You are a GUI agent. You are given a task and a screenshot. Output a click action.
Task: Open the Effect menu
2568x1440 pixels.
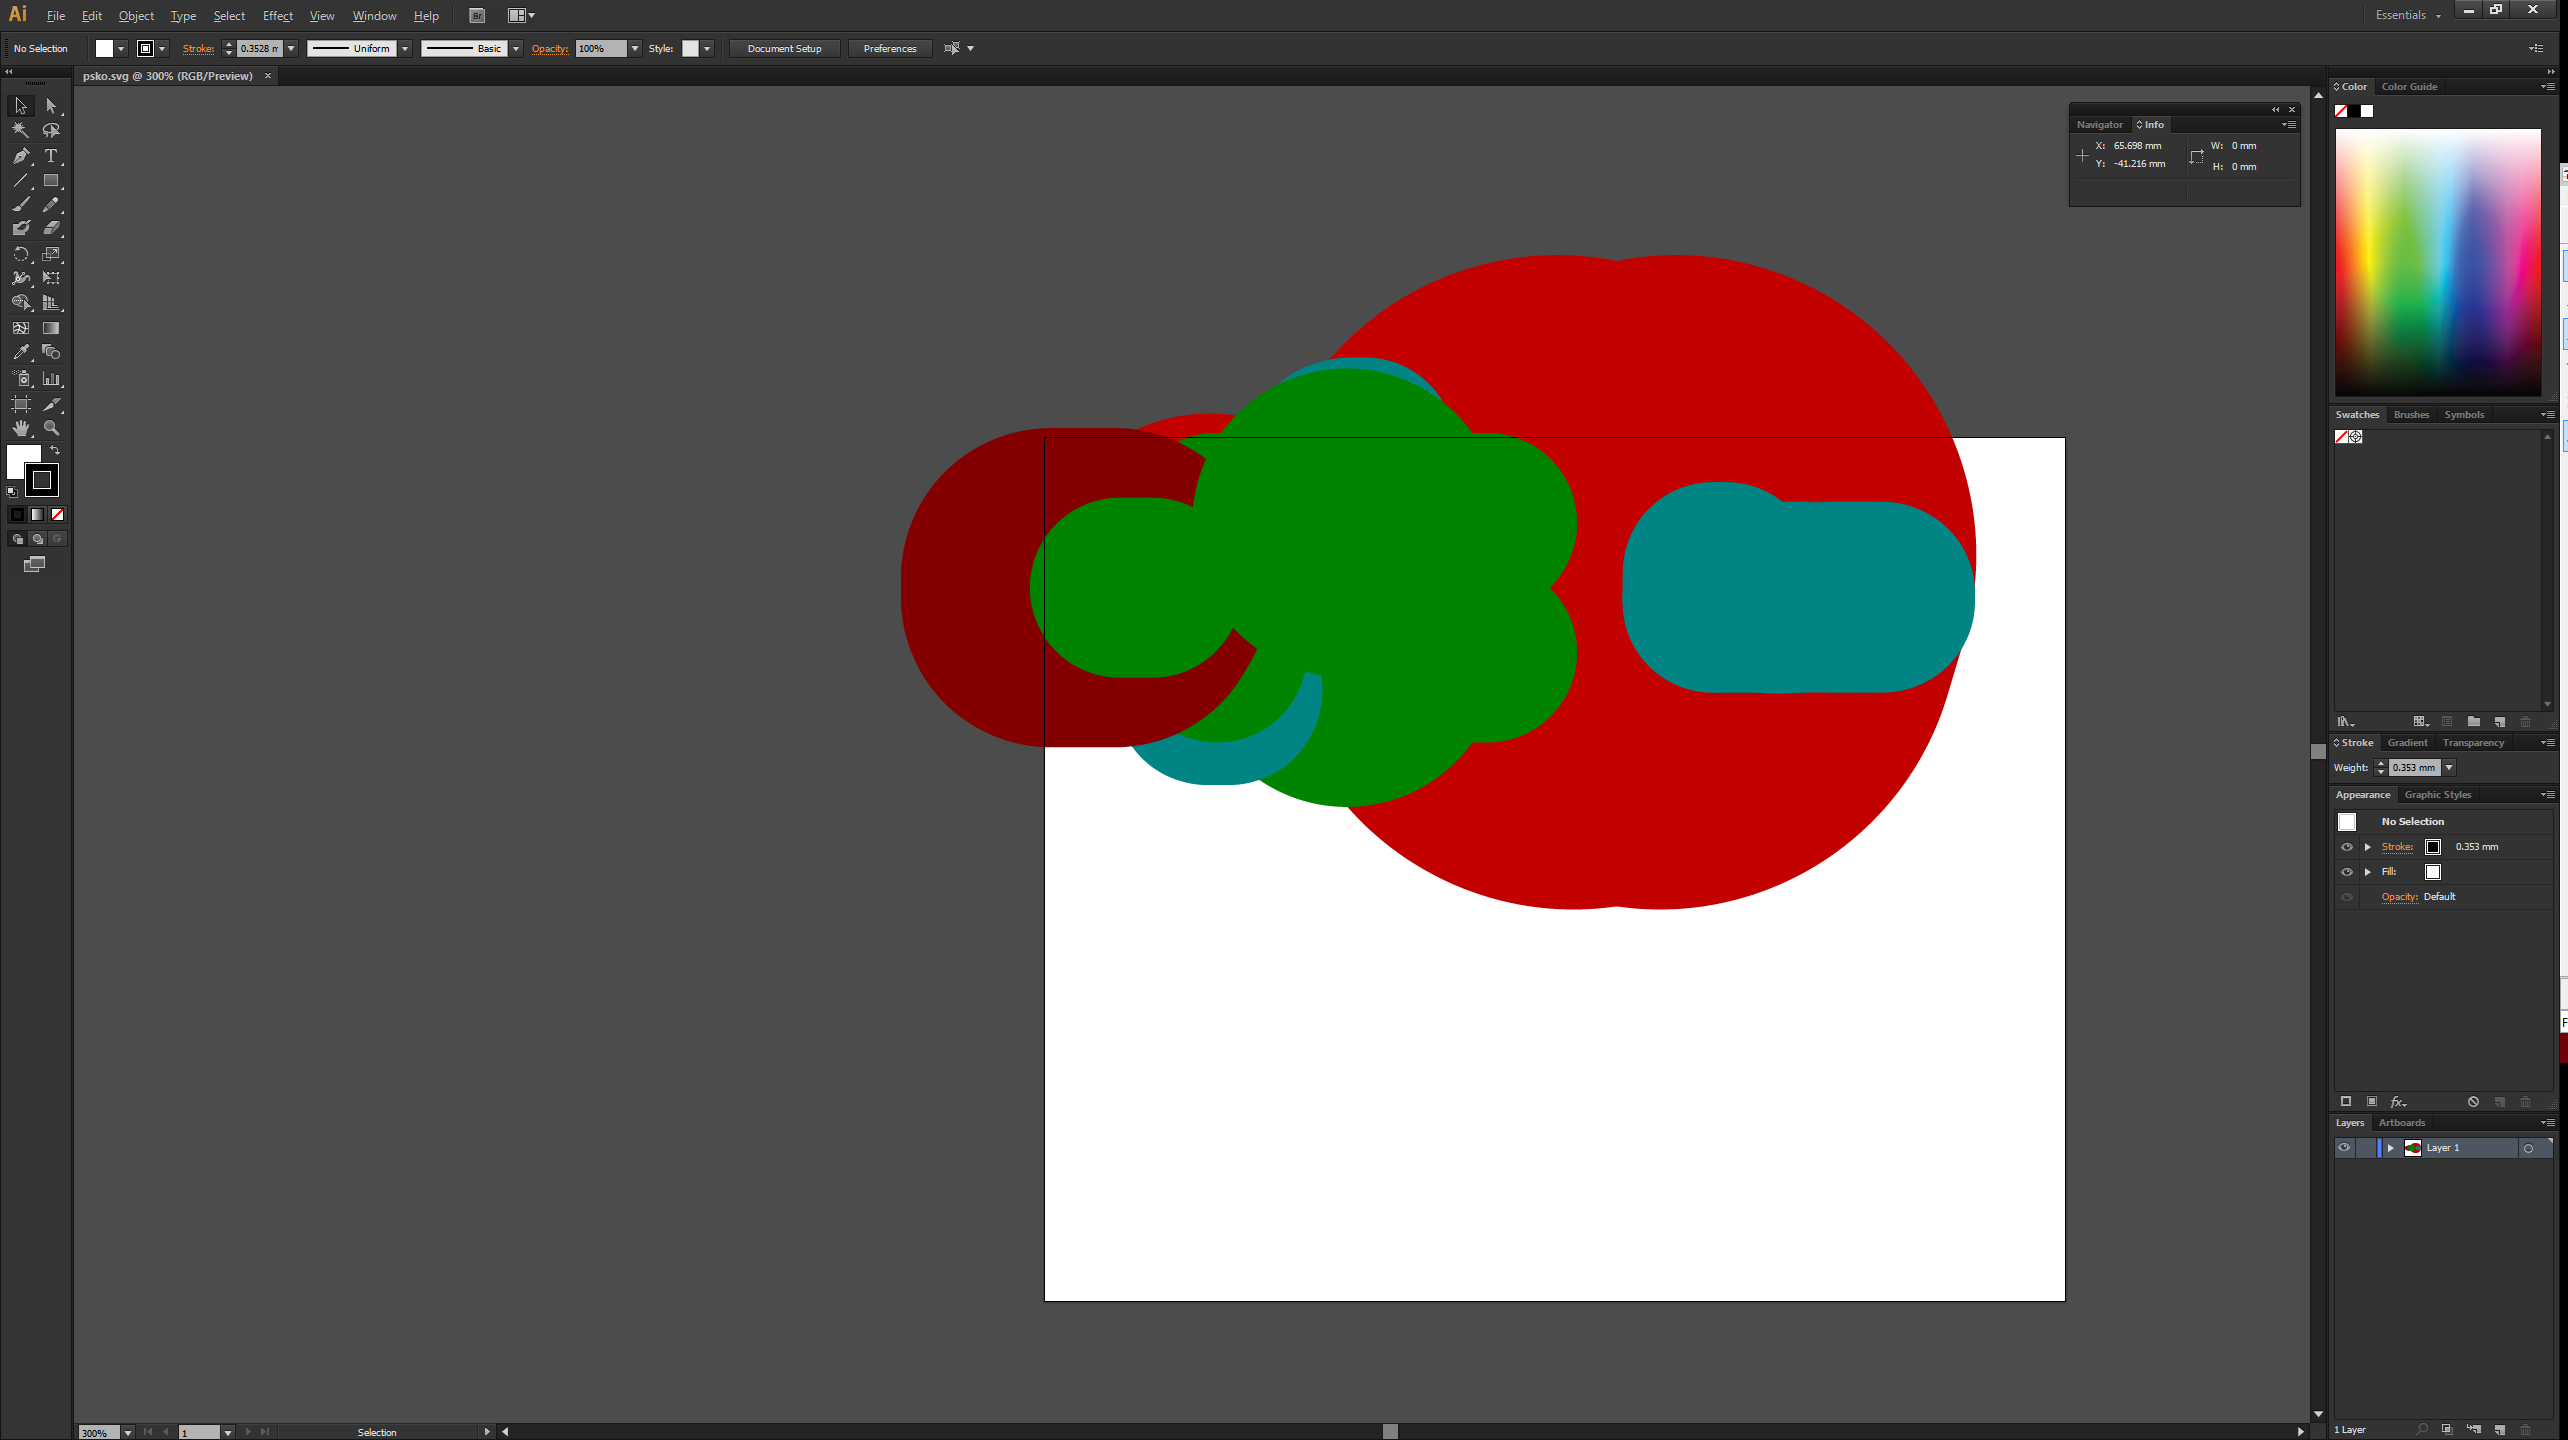click(277, 16)
